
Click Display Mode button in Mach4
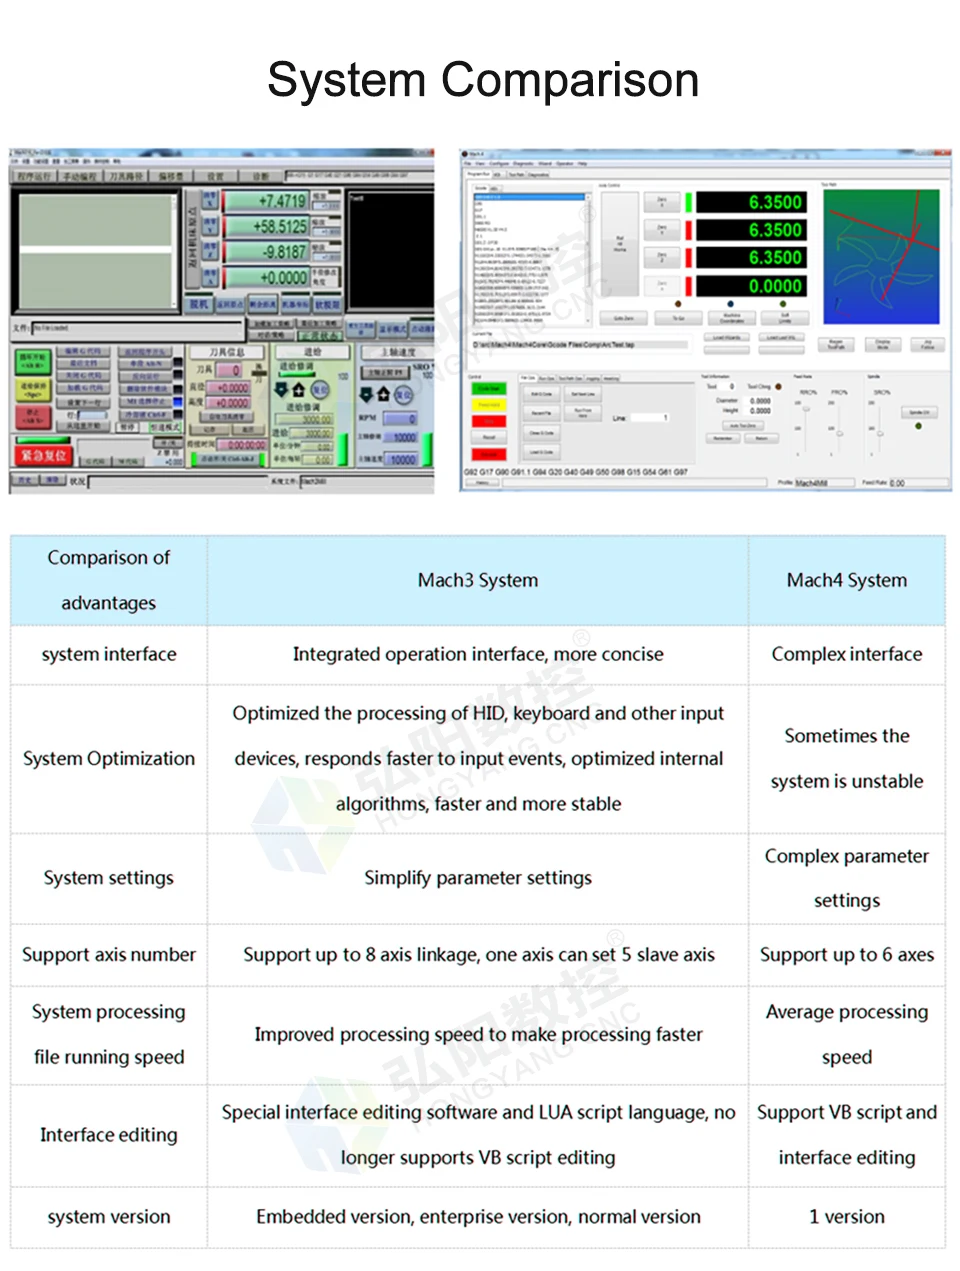tap(882, 344)
